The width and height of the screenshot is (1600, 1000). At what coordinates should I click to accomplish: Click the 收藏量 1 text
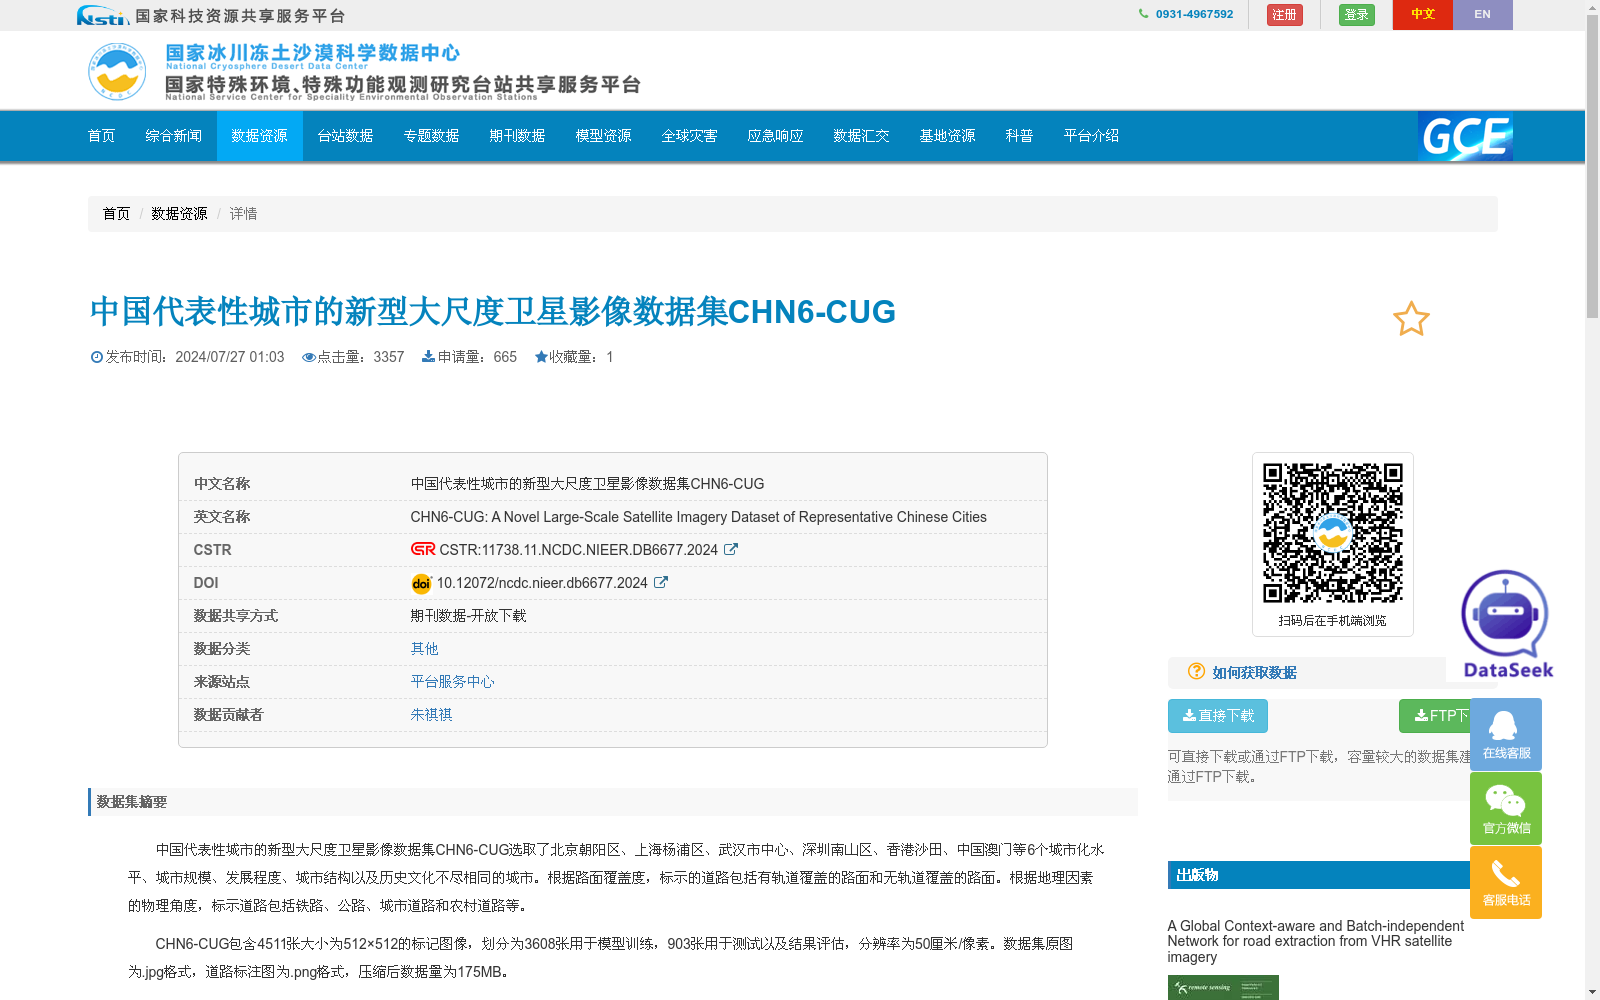pyautogui.click(x=574, y=357)
